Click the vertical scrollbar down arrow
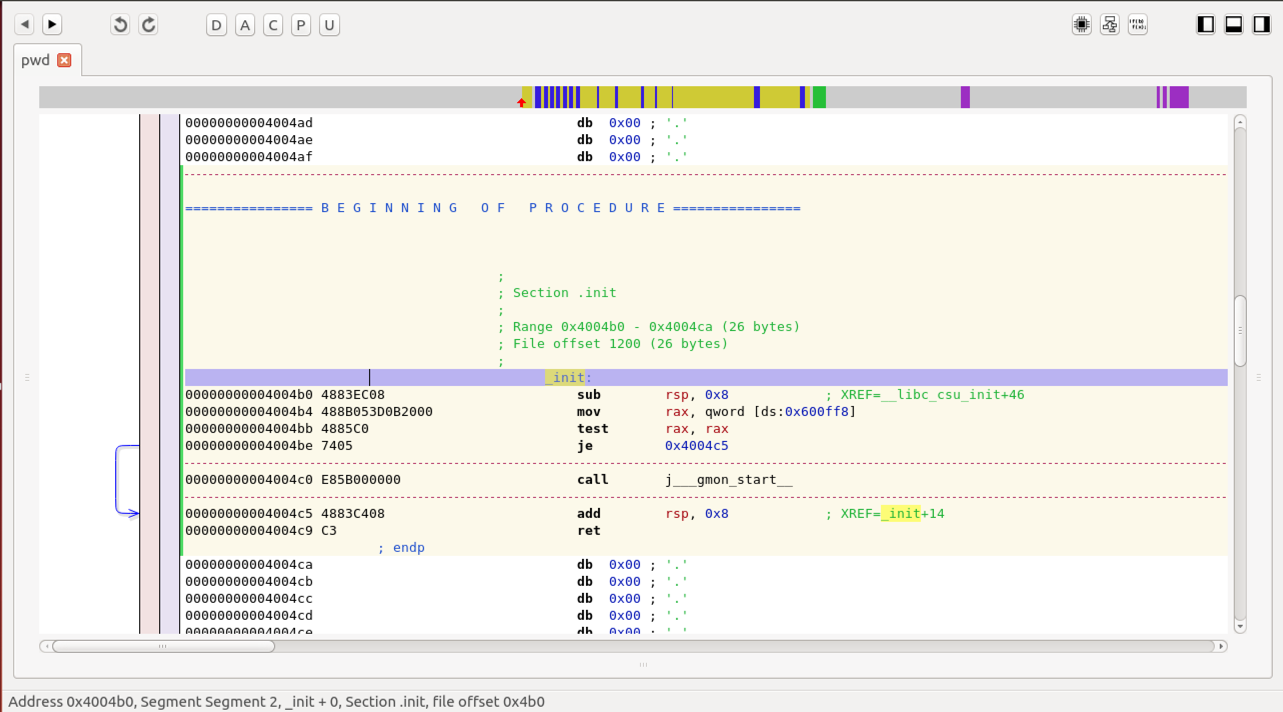This screenshot has width=1283, height=712. pyautogui.click(x=1240, y=626)
